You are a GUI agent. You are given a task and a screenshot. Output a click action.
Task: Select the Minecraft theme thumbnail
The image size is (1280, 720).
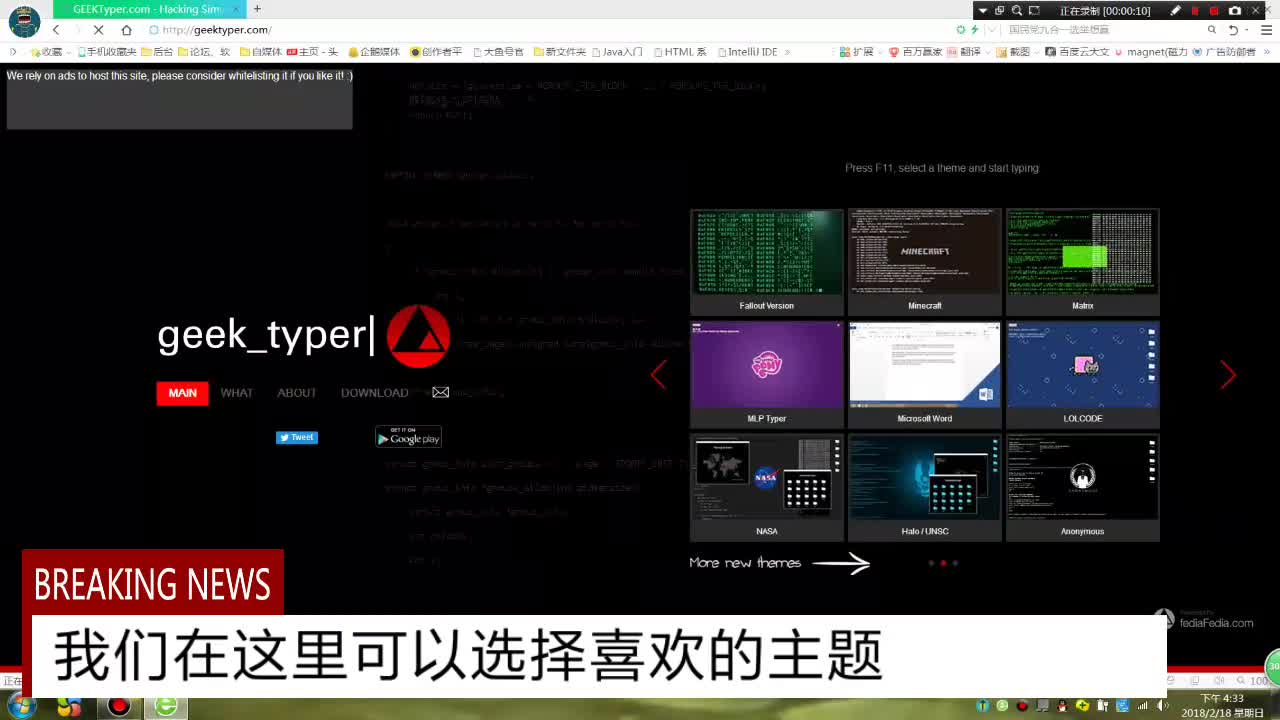tap(925, 262)
